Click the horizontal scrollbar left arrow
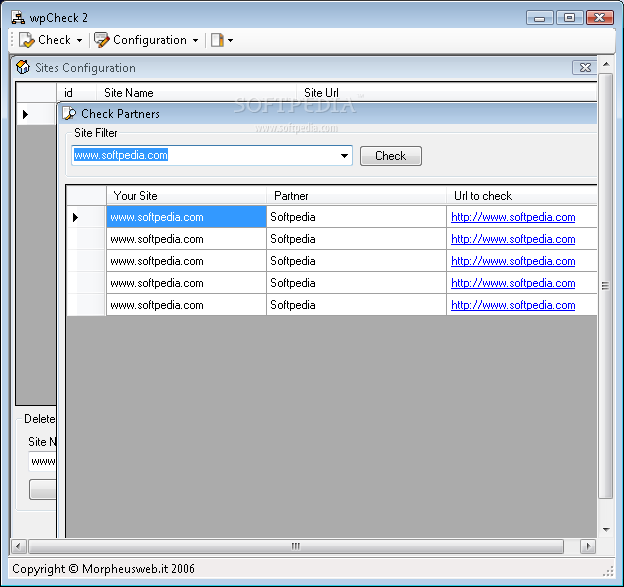The height and width of the screenshot is (587, 624). point(18,546)
